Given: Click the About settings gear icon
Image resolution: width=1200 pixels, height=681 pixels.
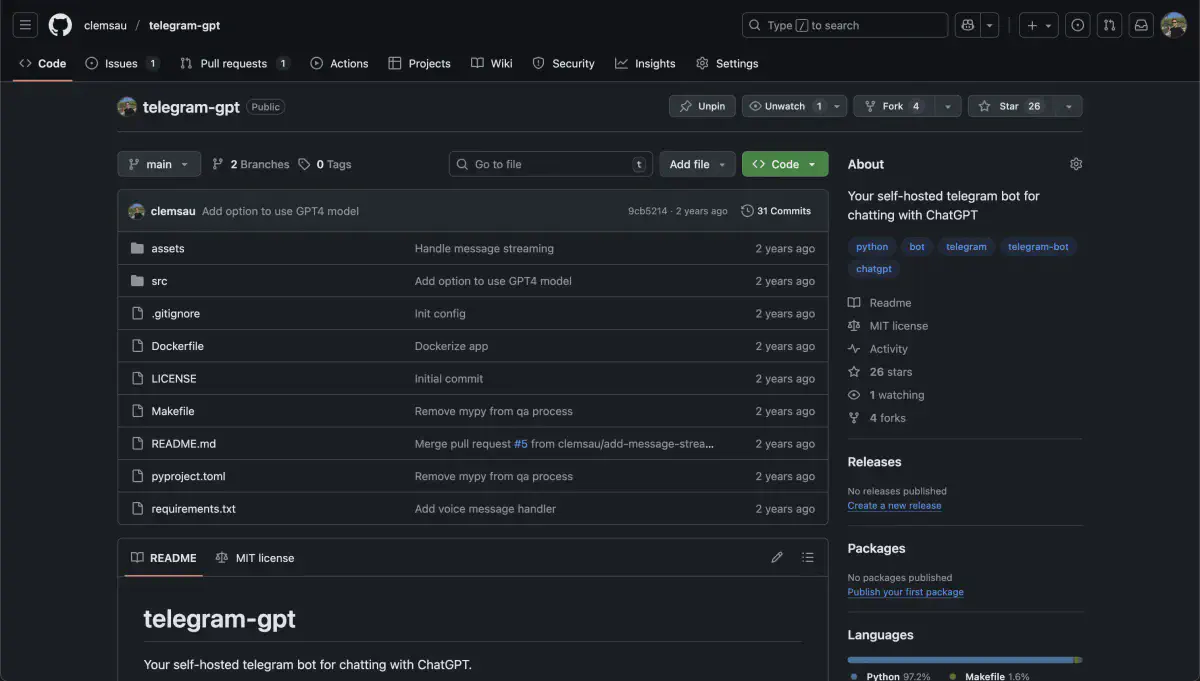Looking at the screenshot, I should (x=1076, y=164).
